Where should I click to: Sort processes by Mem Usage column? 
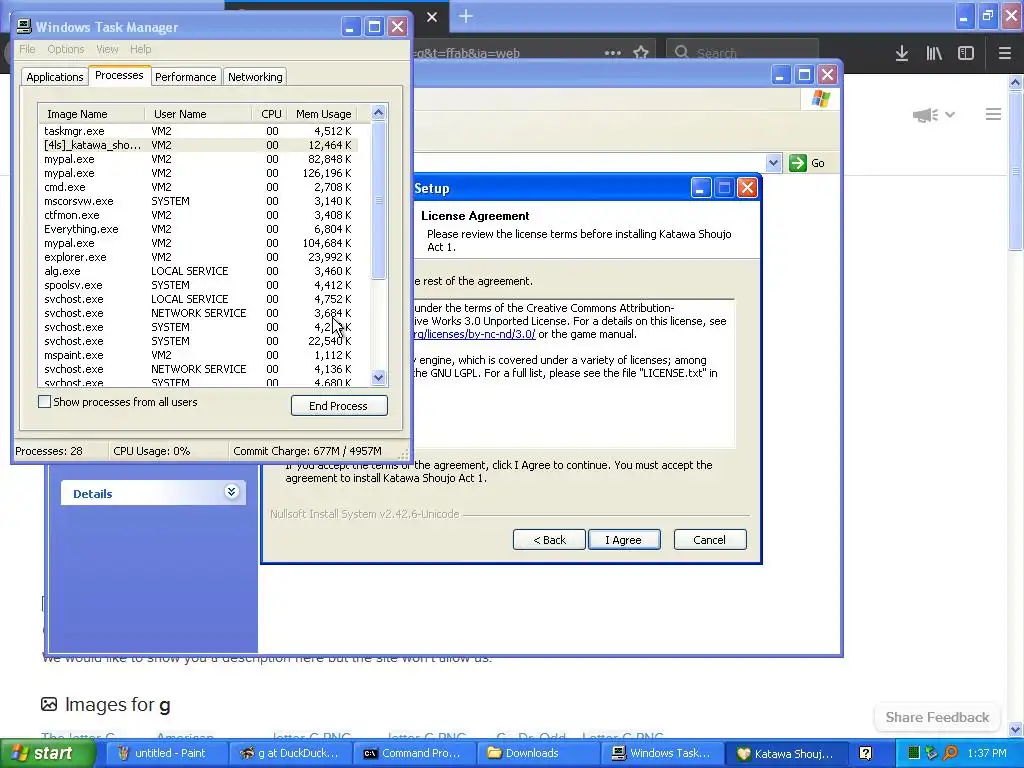tap(323, 114)
